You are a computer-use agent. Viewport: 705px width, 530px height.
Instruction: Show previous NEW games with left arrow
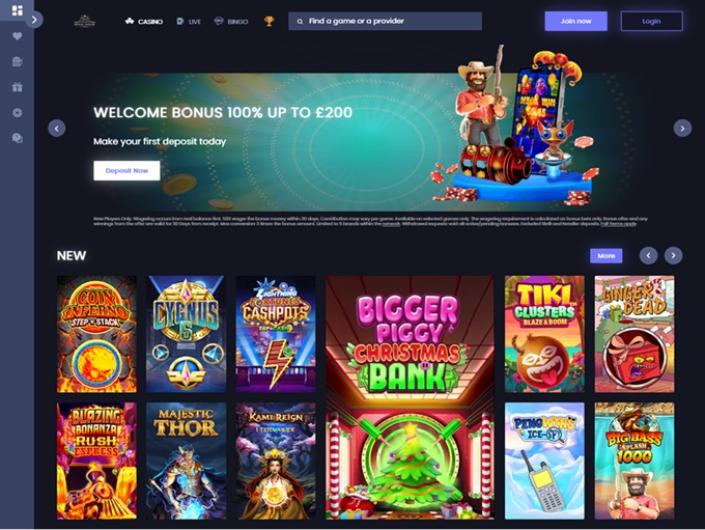tap(648, 255)
